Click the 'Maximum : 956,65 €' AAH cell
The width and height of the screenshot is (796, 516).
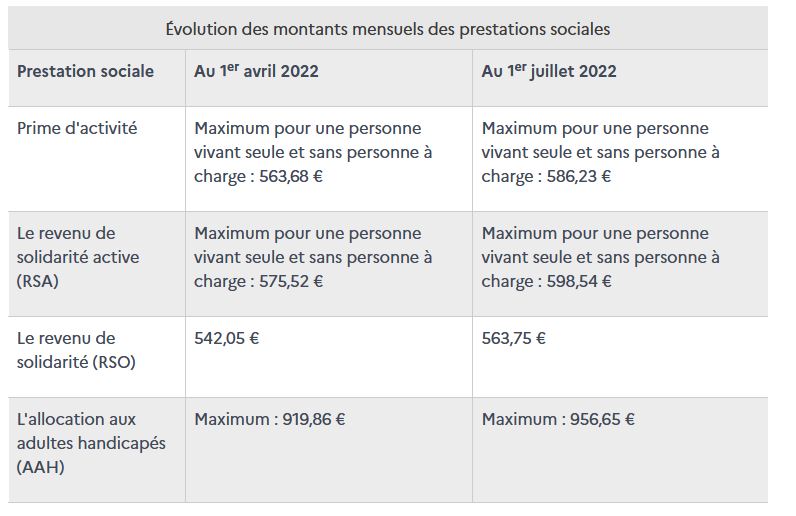point(558,420)
